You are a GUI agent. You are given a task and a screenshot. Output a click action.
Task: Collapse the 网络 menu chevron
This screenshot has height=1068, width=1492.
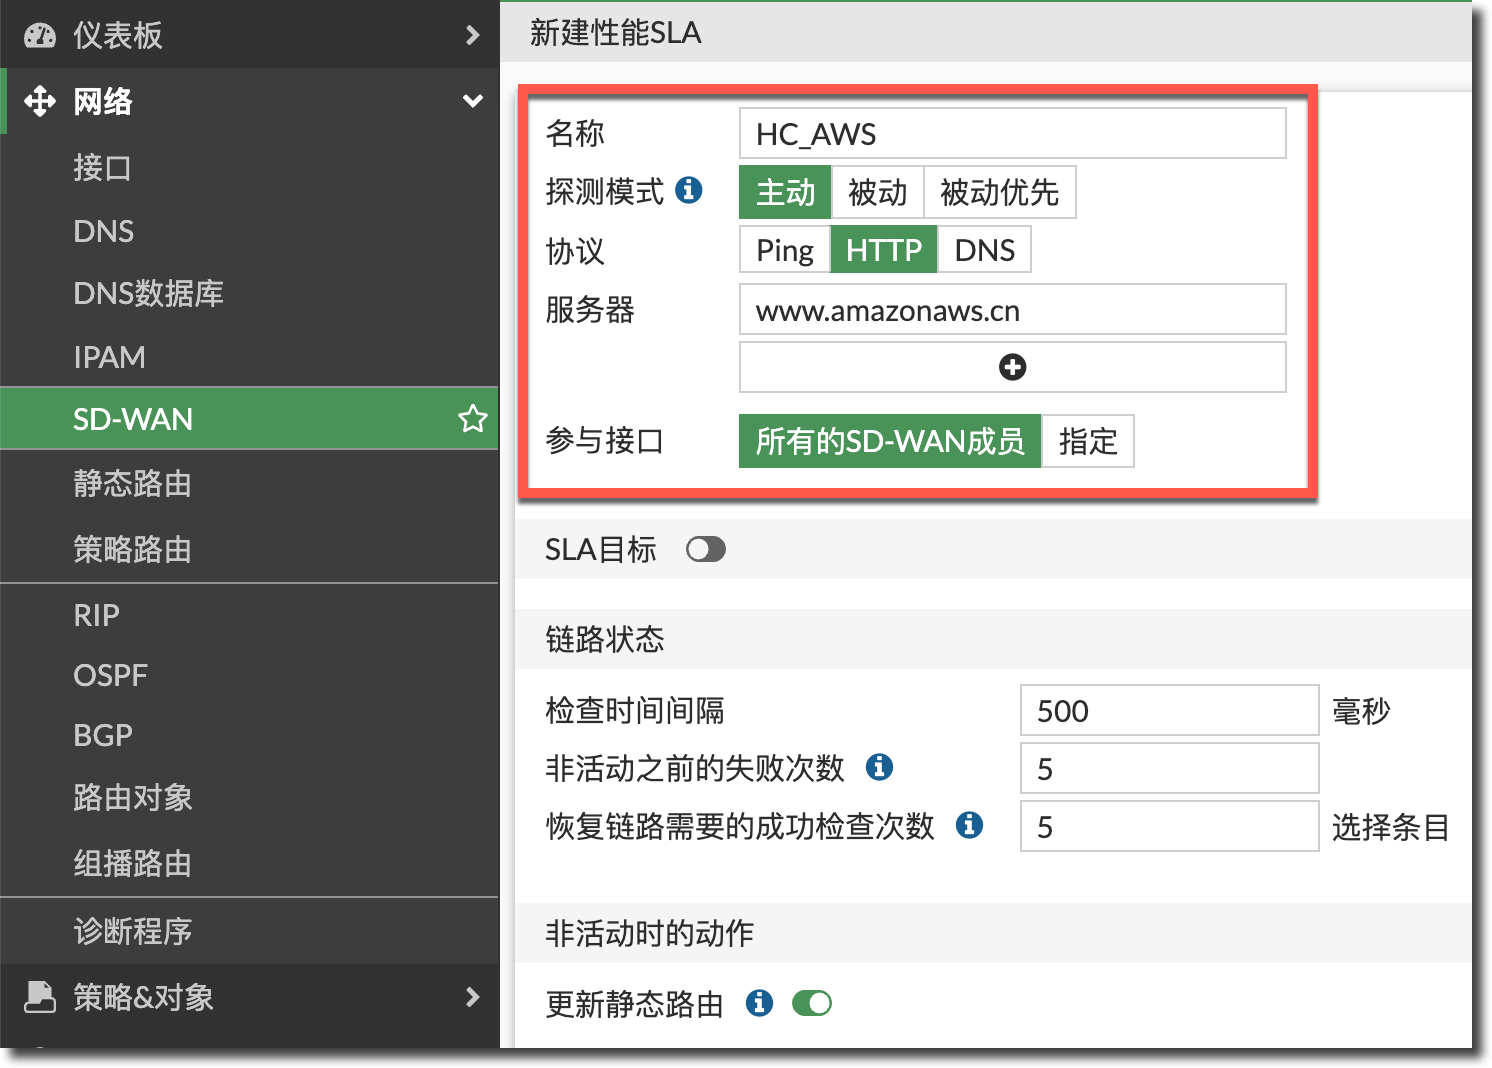coord(473,101)
